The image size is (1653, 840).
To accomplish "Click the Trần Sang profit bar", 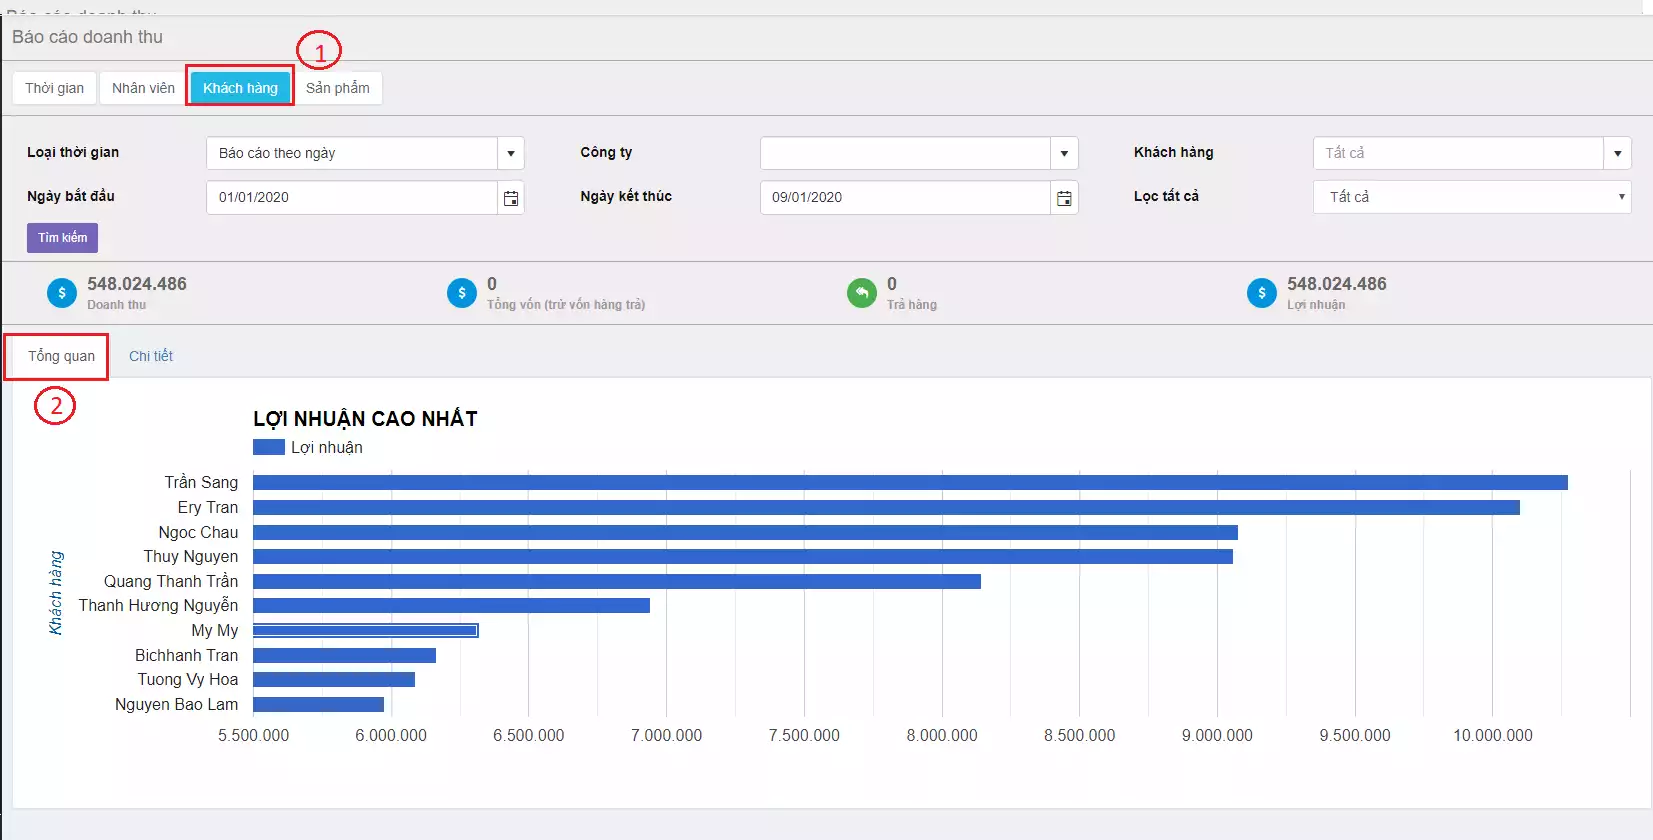I will 910,483.
